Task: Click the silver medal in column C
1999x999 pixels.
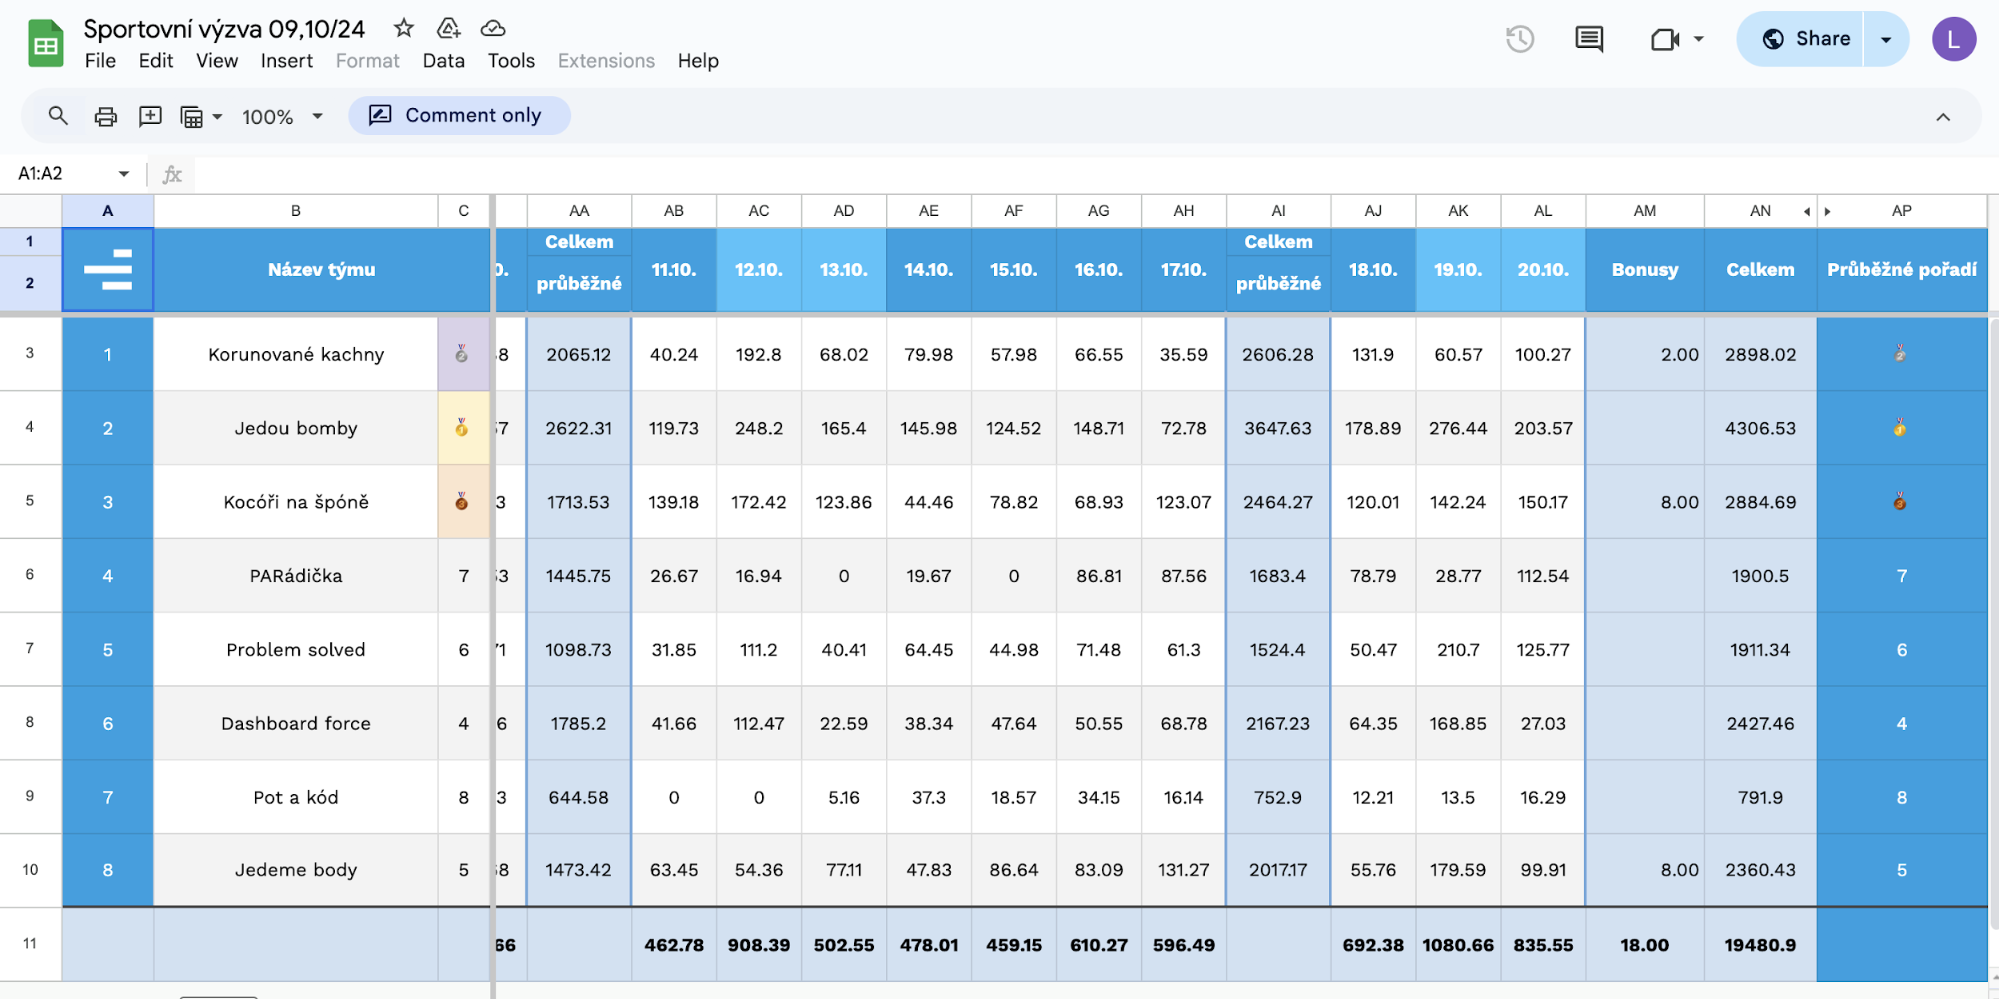Action: (462, 354)
